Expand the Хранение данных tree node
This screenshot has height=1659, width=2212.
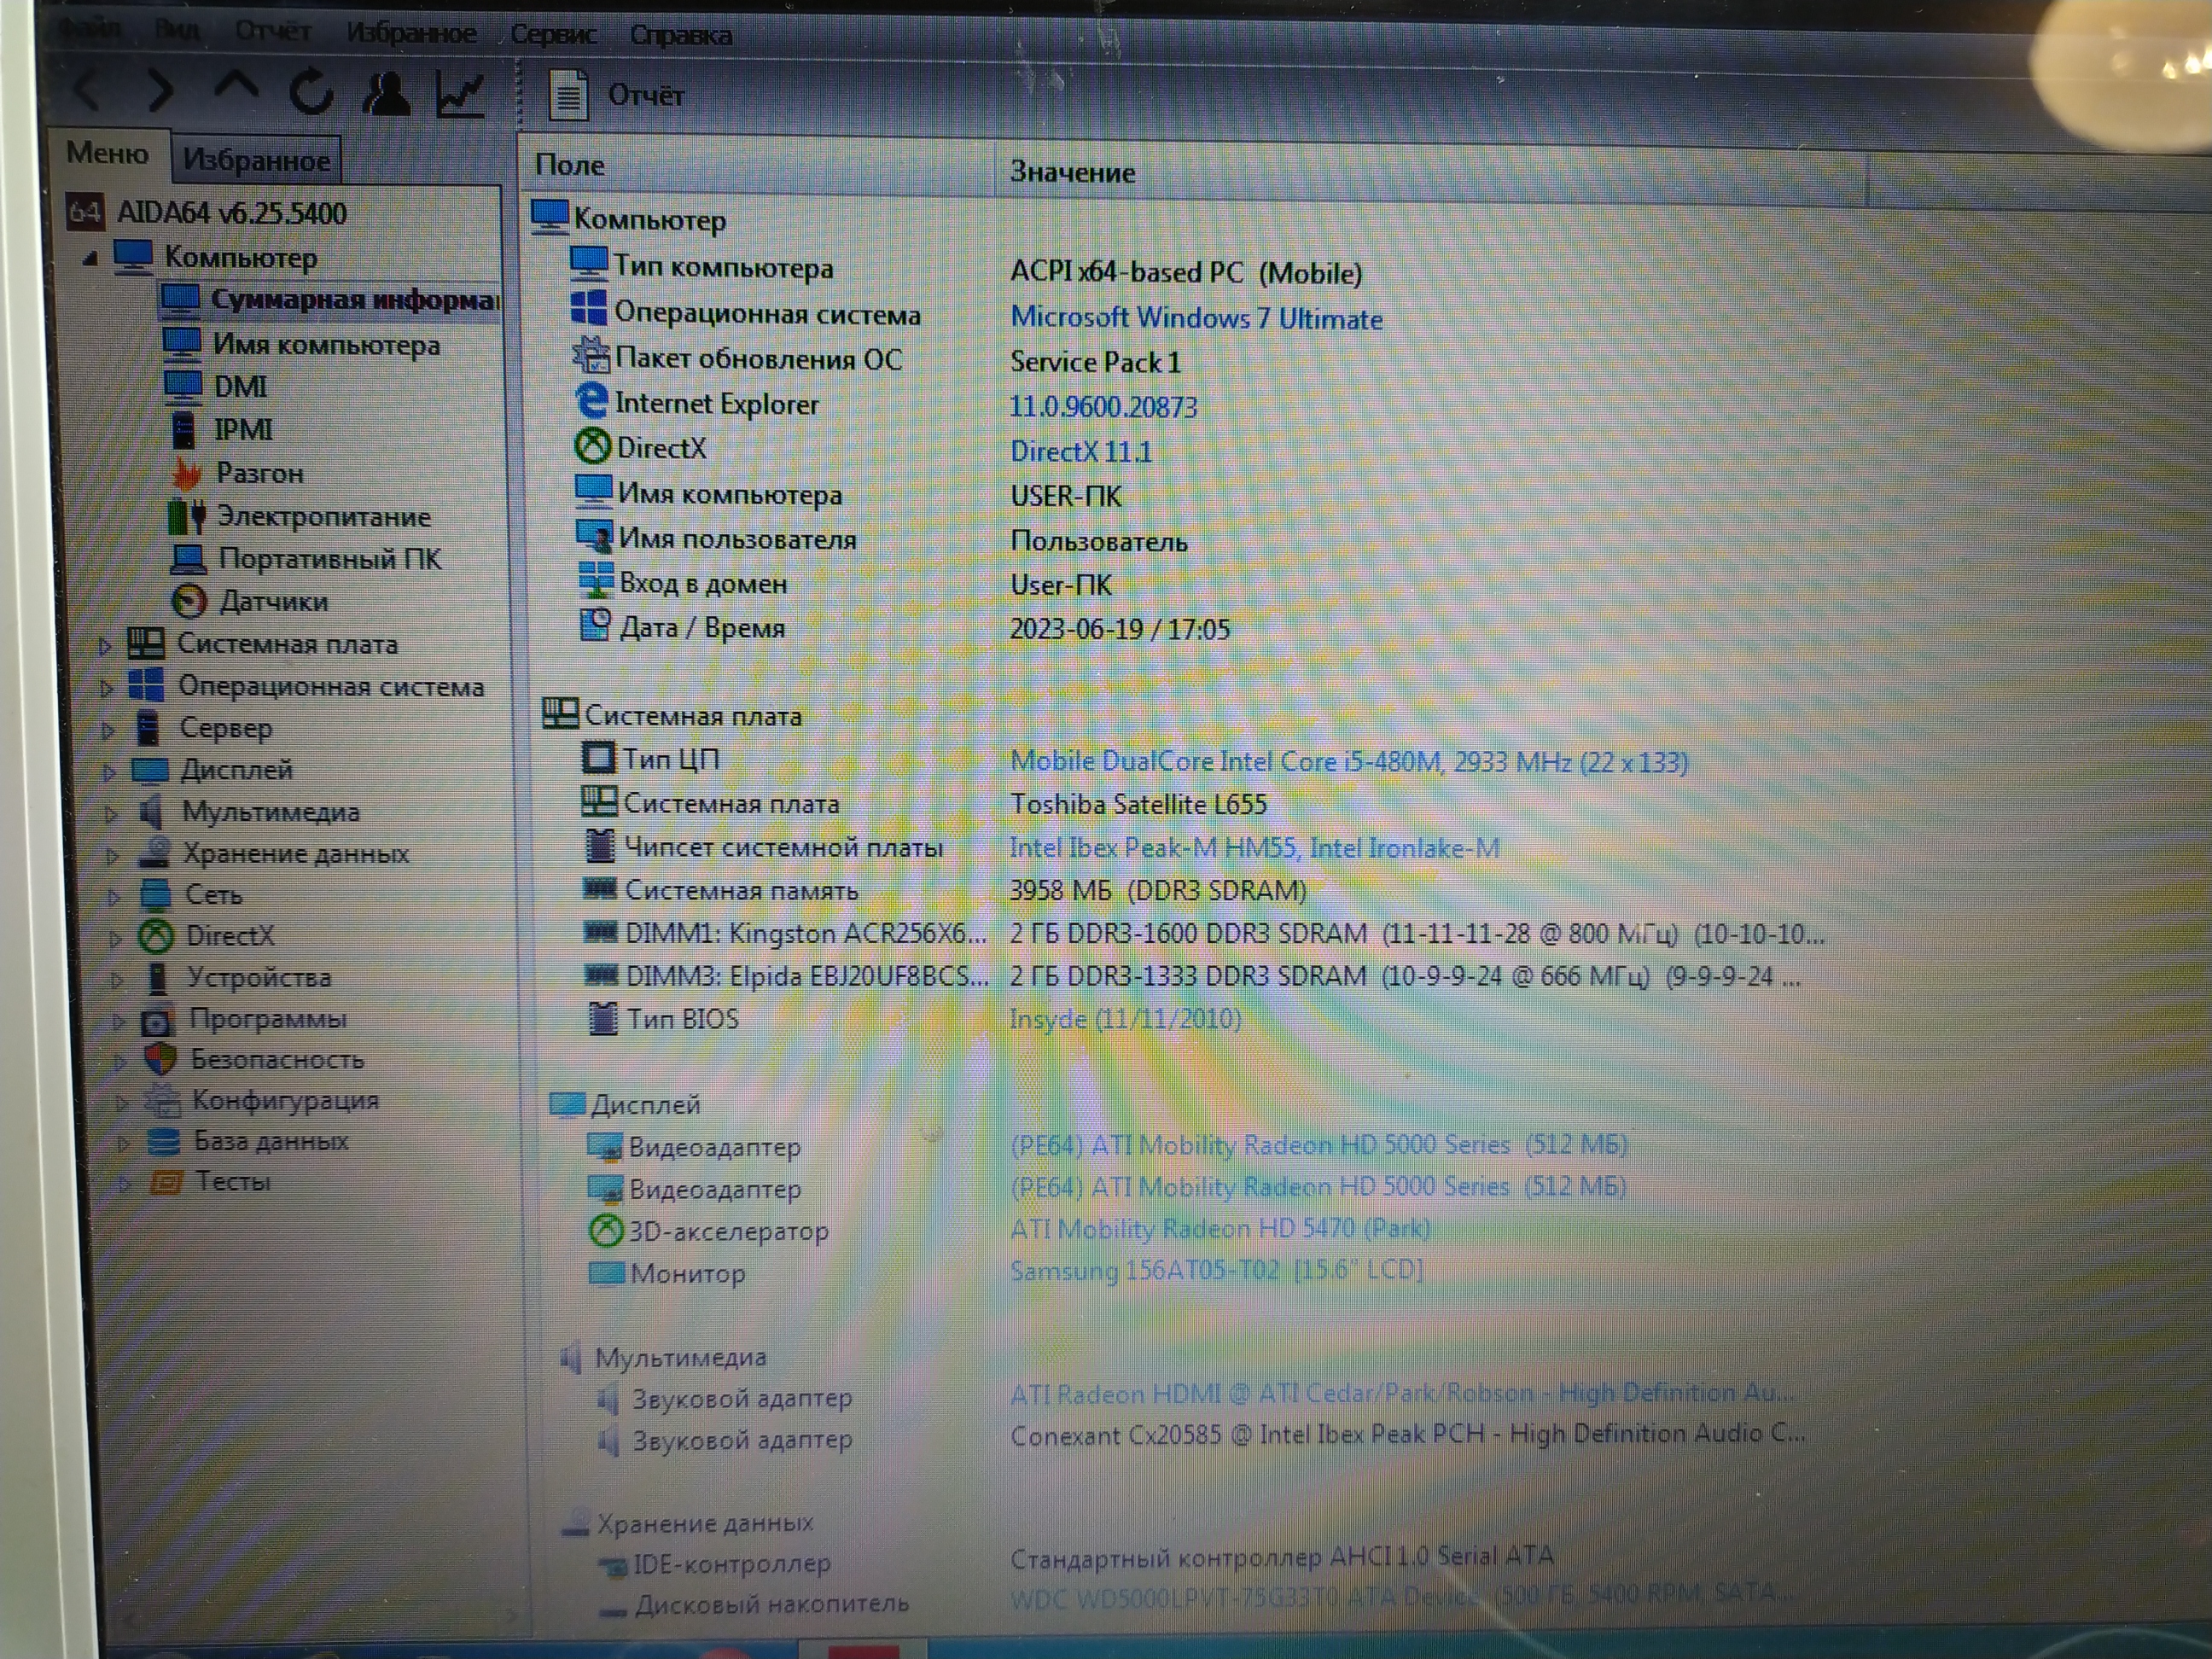pyautogui.click(x=112, y=856)
